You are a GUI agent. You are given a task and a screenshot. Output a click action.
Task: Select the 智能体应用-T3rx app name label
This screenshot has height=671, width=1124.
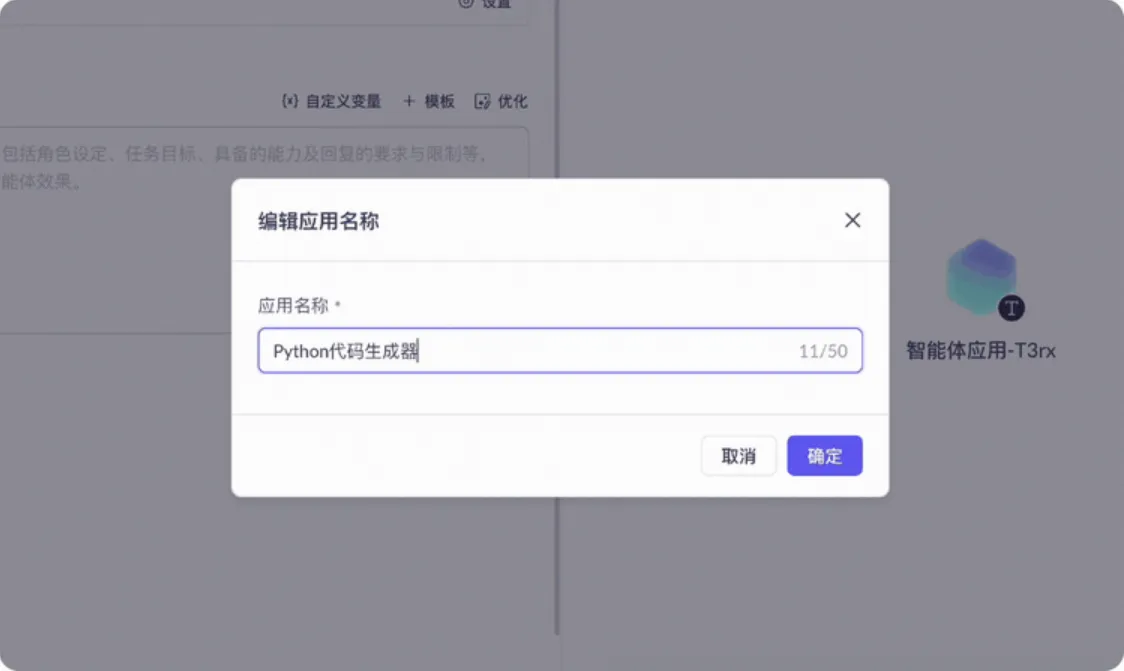click(981, 351)
